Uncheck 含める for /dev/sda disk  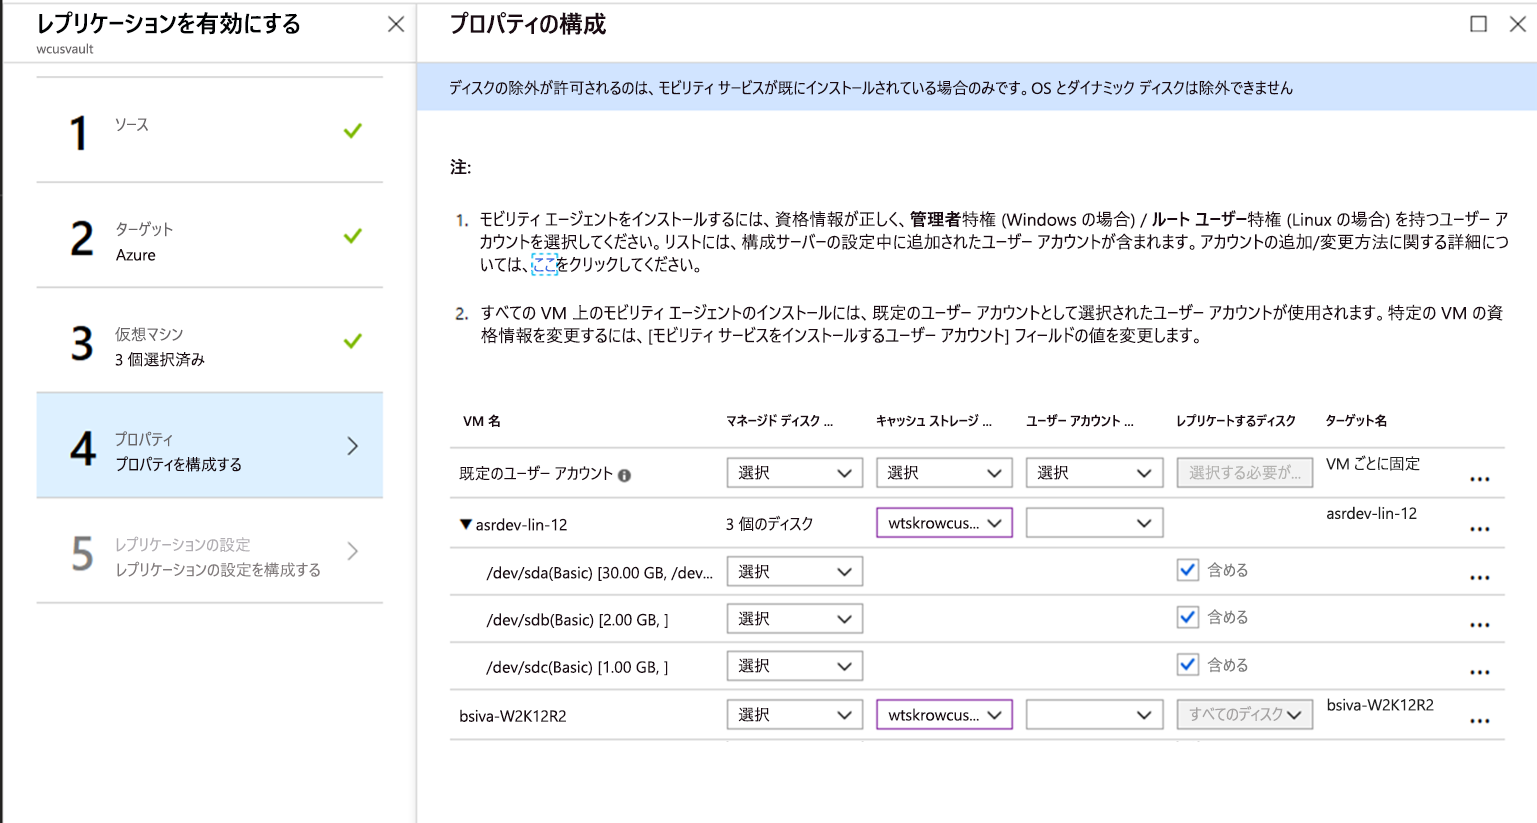pos(1187,570)
